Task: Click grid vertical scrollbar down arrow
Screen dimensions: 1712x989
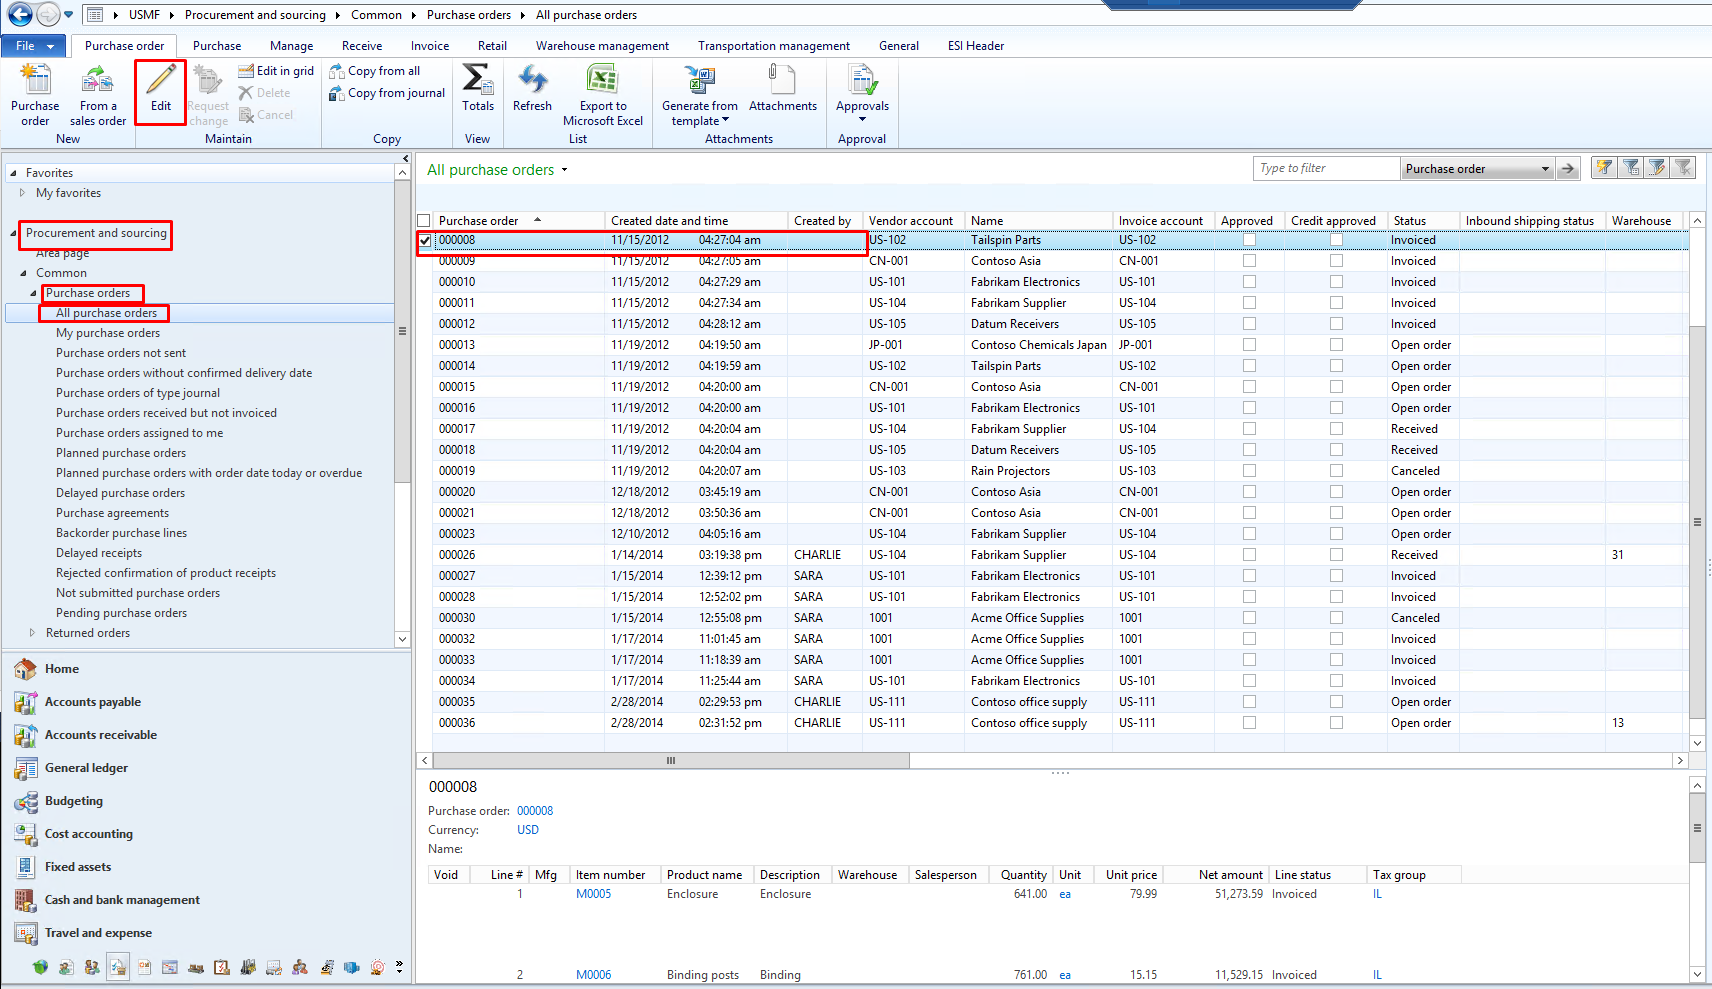Action: coord(1697,743)
